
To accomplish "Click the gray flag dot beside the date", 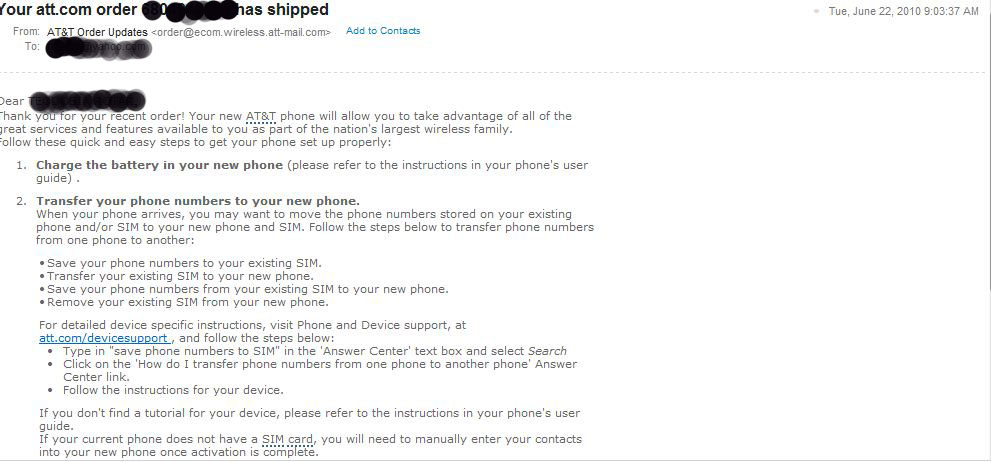I will click(816, 11).
